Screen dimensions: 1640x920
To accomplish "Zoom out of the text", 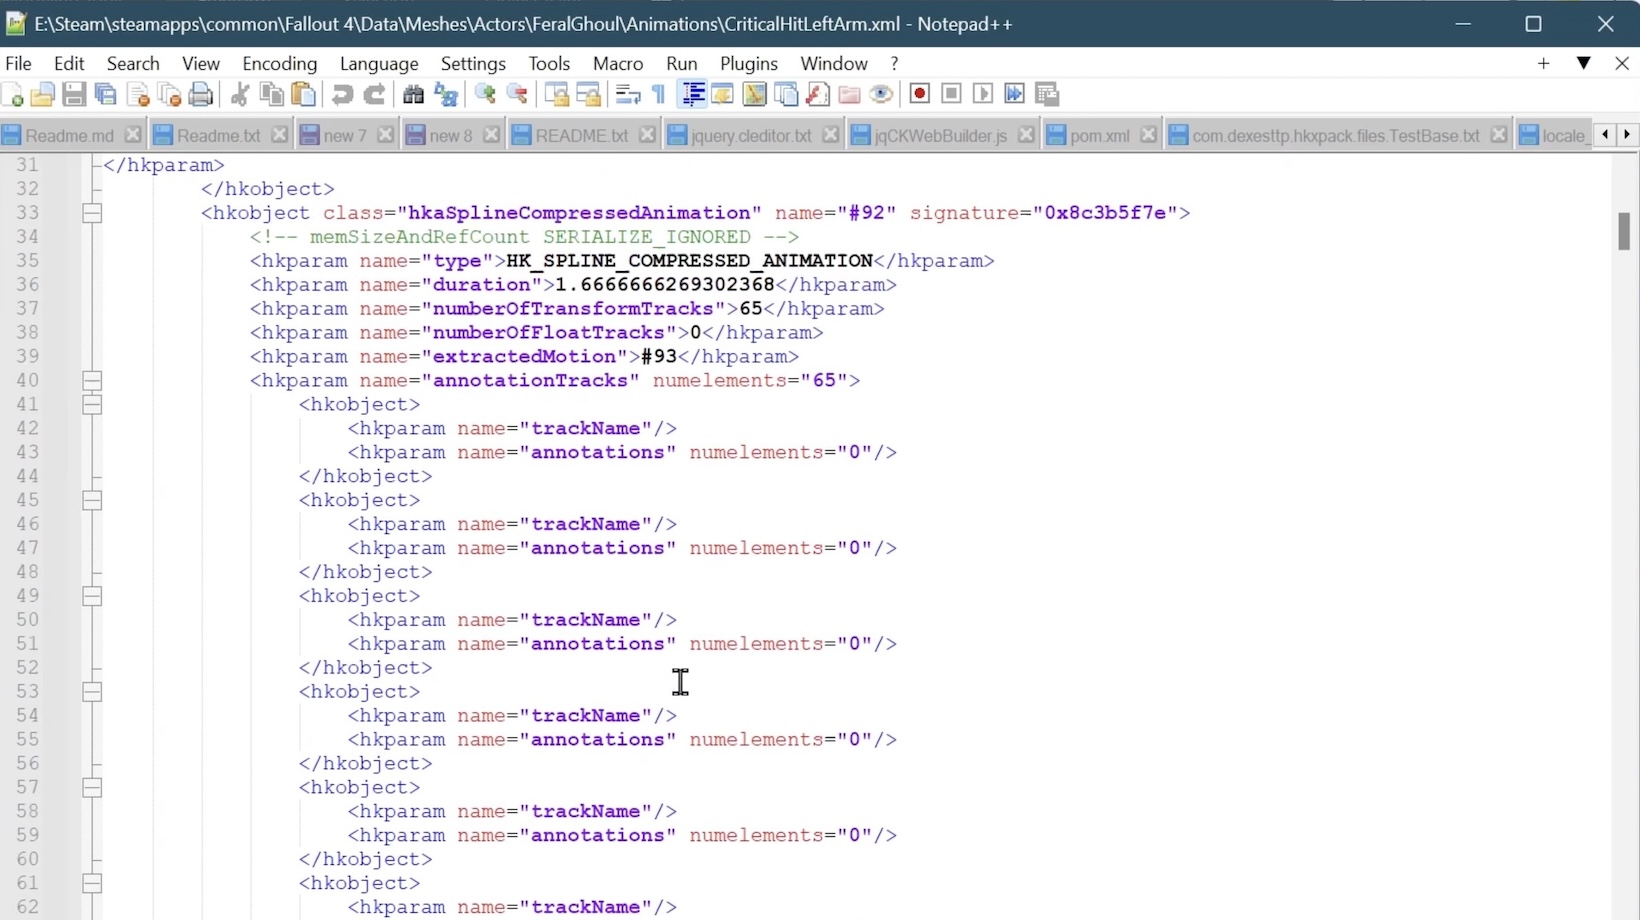I will click(x=517, y=94).
